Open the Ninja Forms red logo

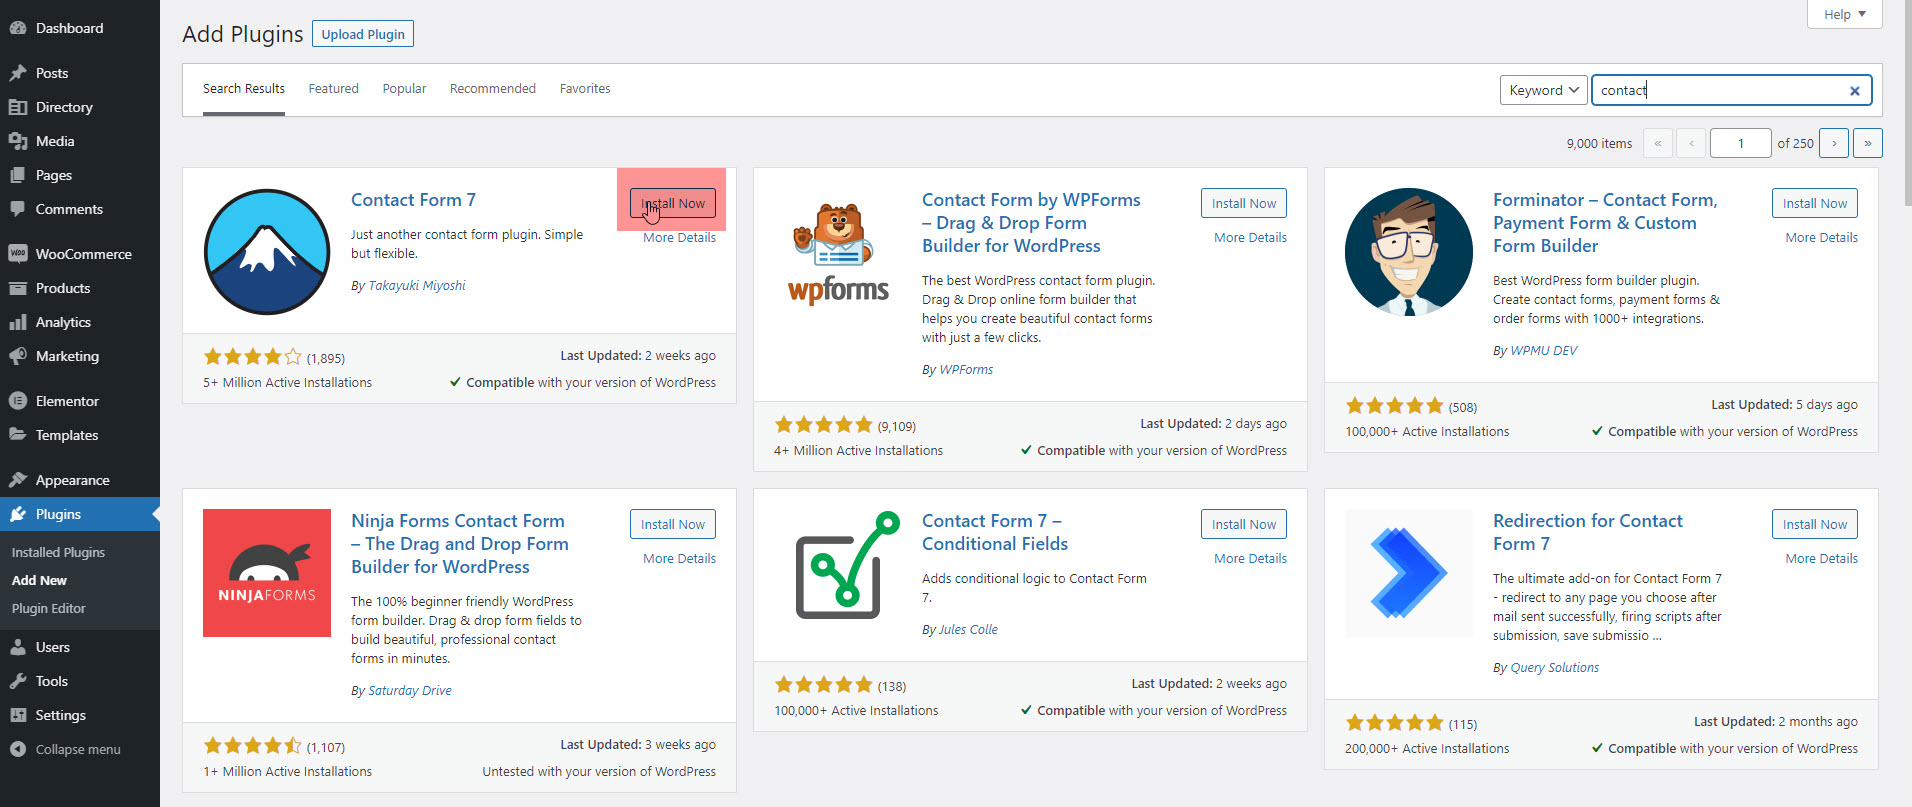tap(267, 573)
